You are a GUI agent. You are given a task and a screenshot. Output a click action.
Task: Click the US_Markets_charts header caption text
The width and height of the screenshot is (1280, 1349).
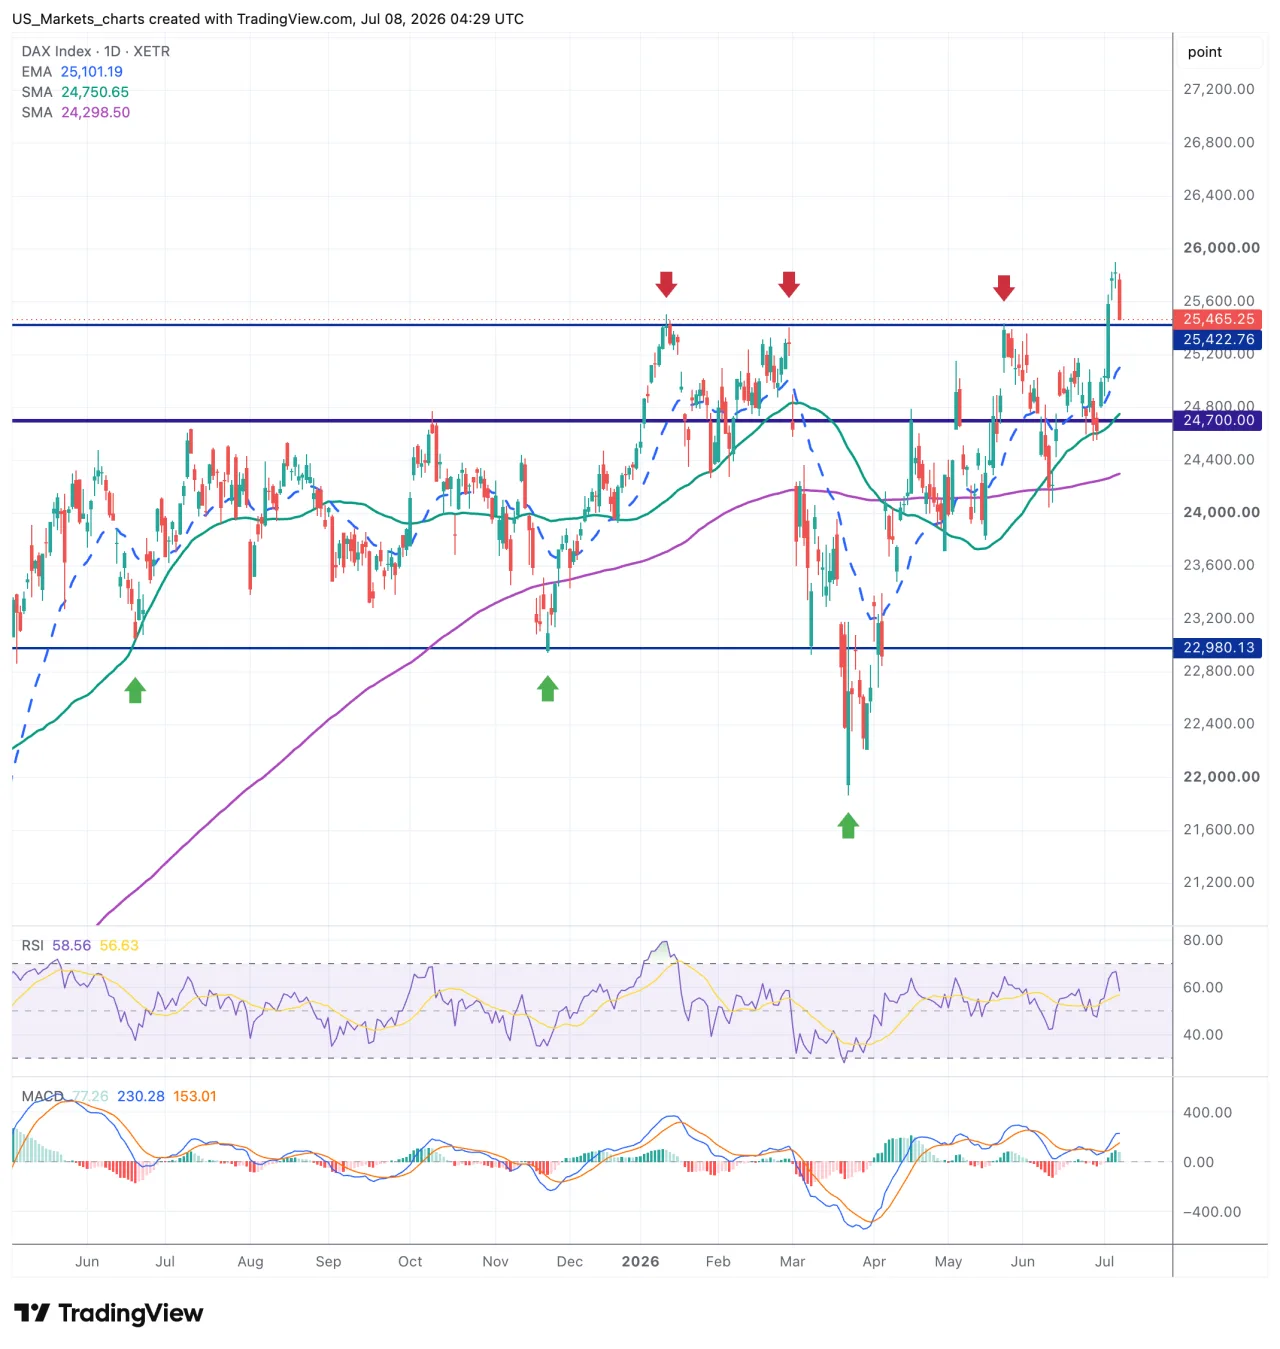(x=268, y=19)
